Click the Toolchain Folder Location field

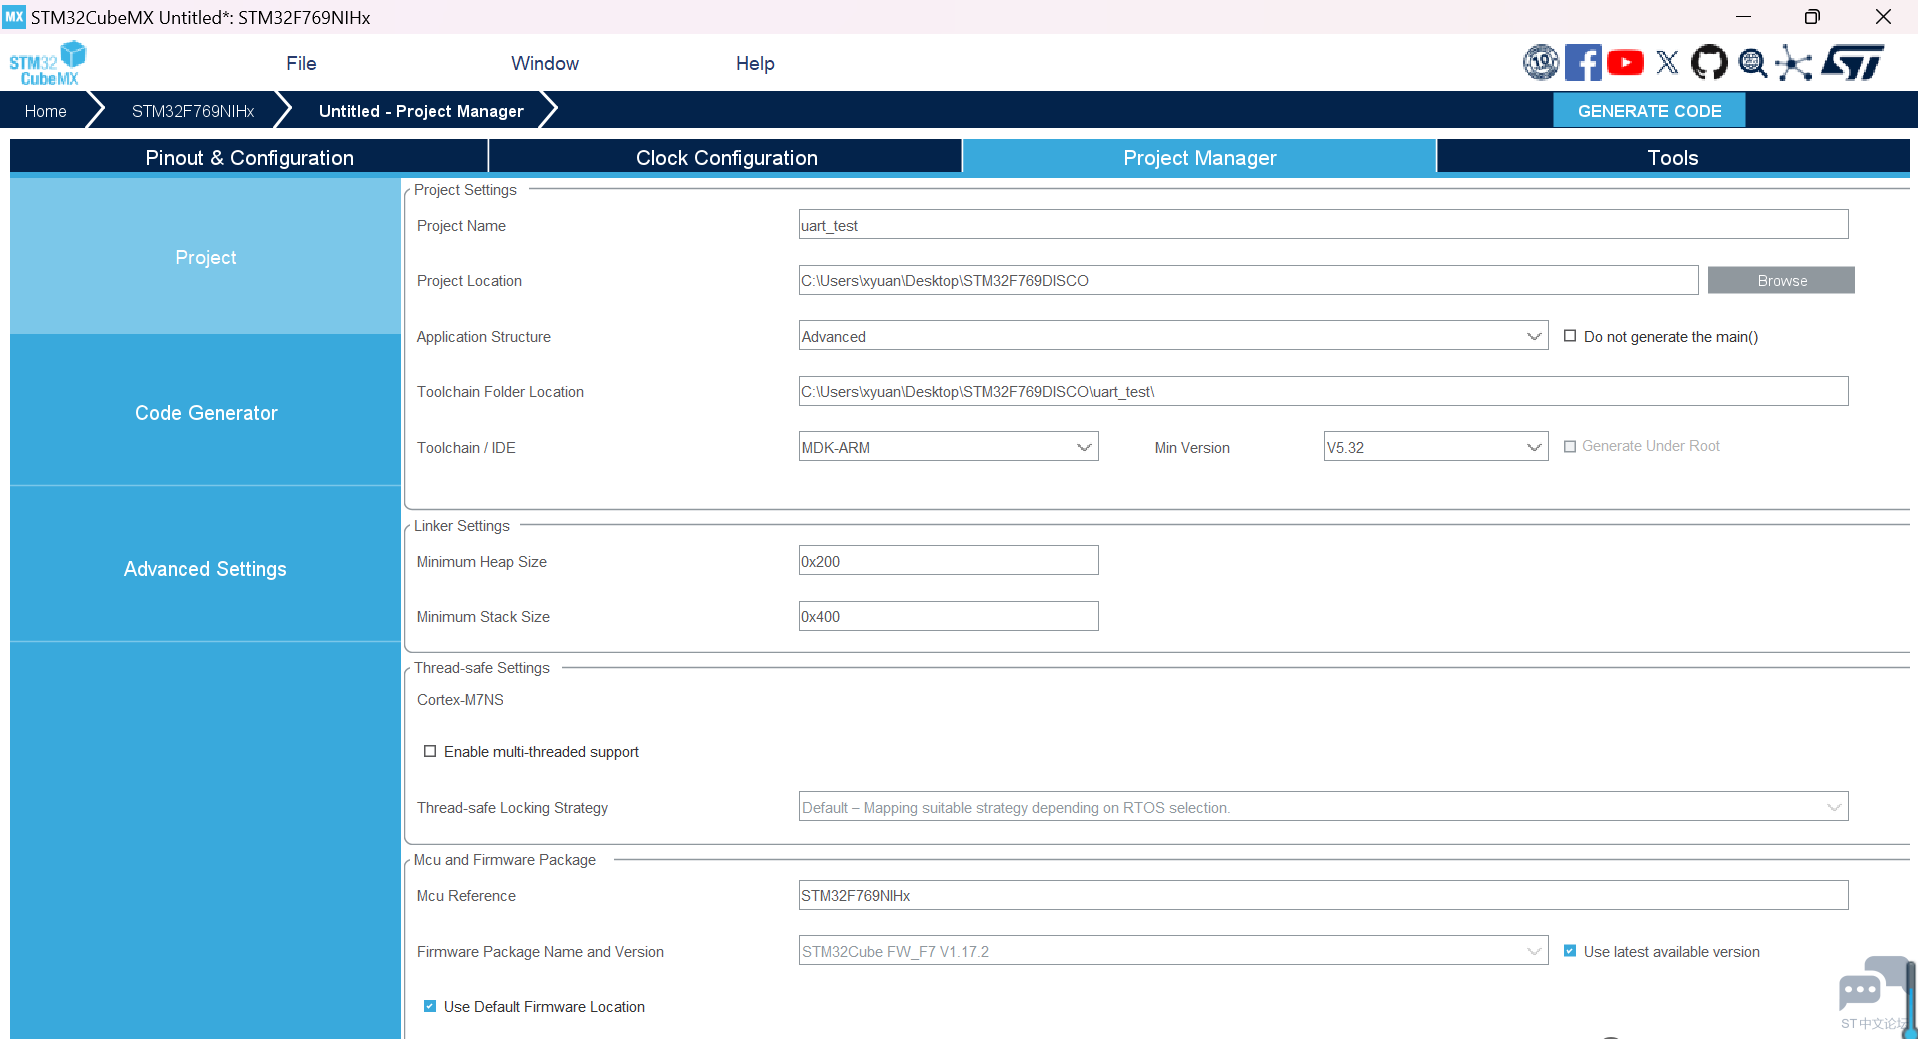[x=1323, y=391]
